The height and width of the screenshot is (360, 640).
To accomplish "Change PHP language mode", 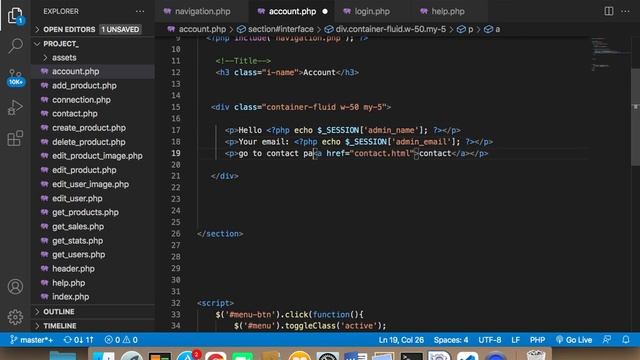I will [538, 340].
